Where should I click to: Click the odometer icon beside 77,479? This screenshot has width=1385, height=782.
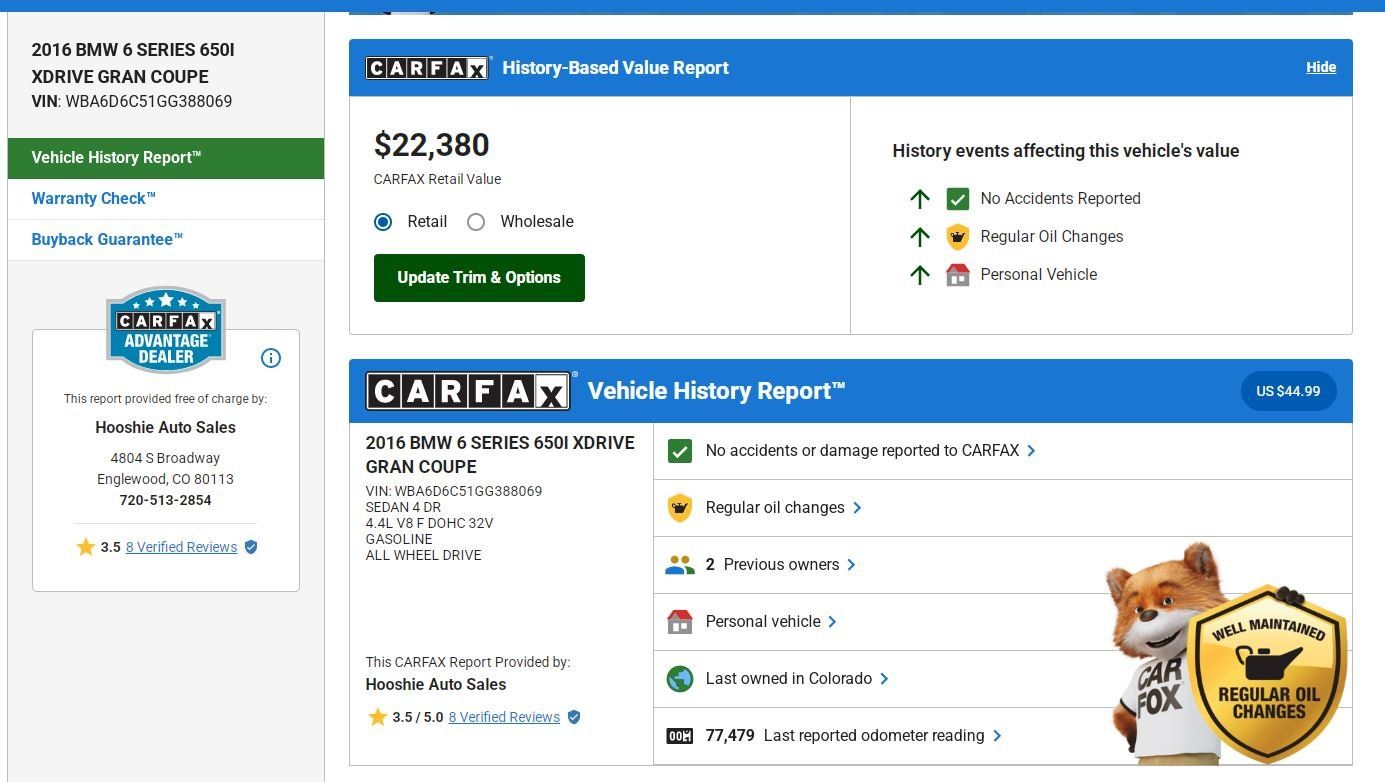pyautogui.click(x=680, y=736)
